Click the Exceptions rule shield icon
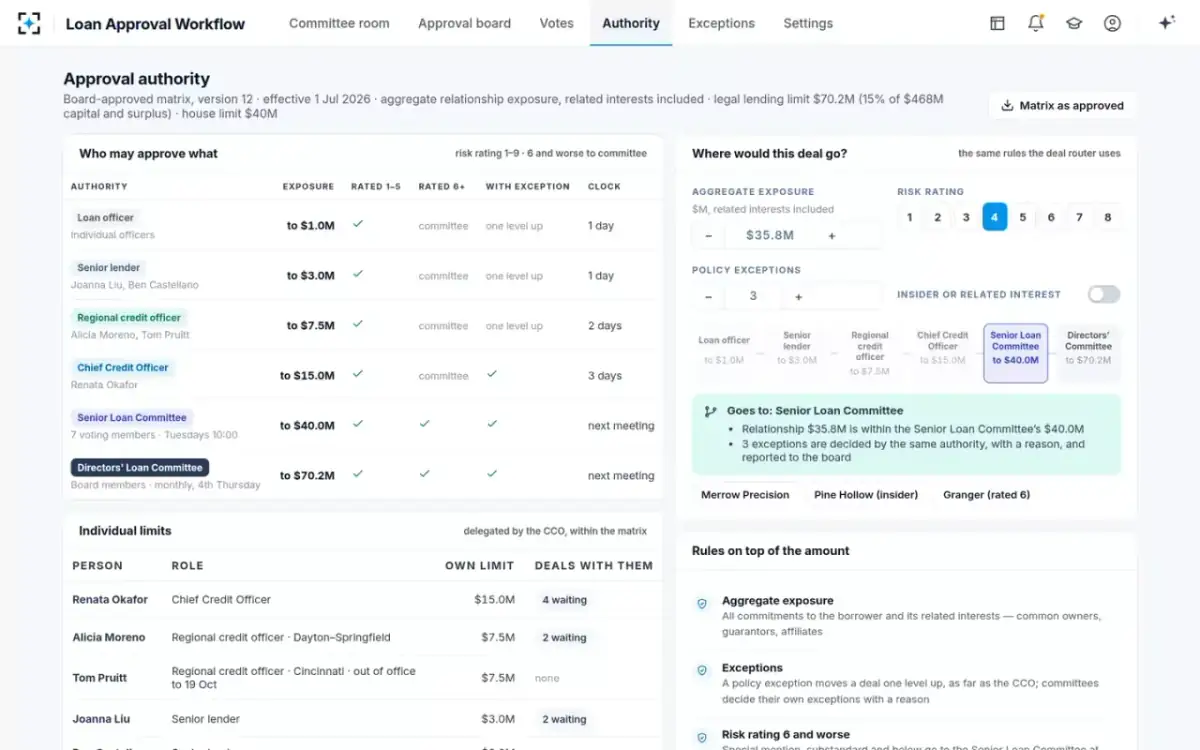 coord(702,670)
